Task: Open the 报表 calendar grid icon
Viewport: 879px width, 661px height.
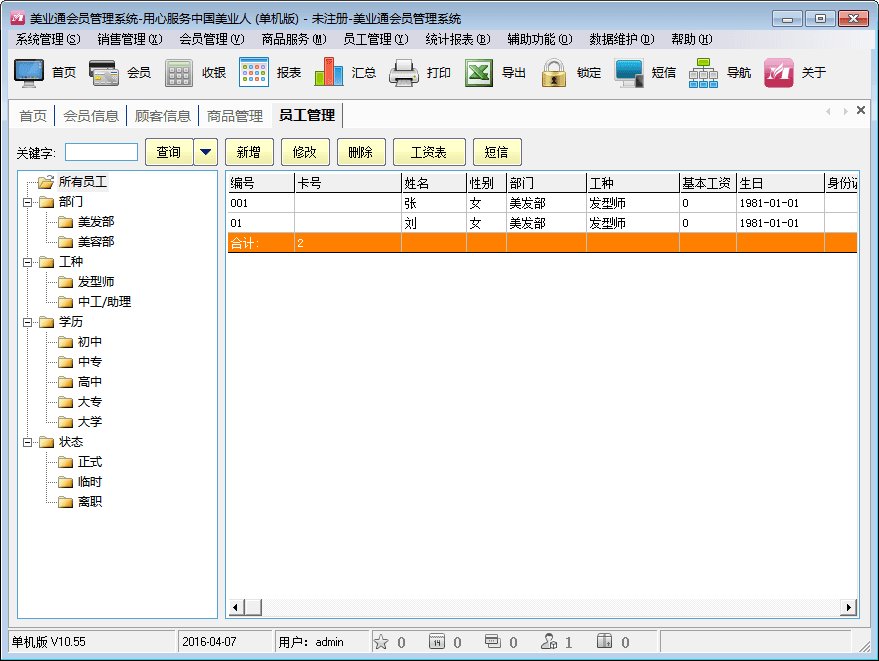Action: [254, 73]
